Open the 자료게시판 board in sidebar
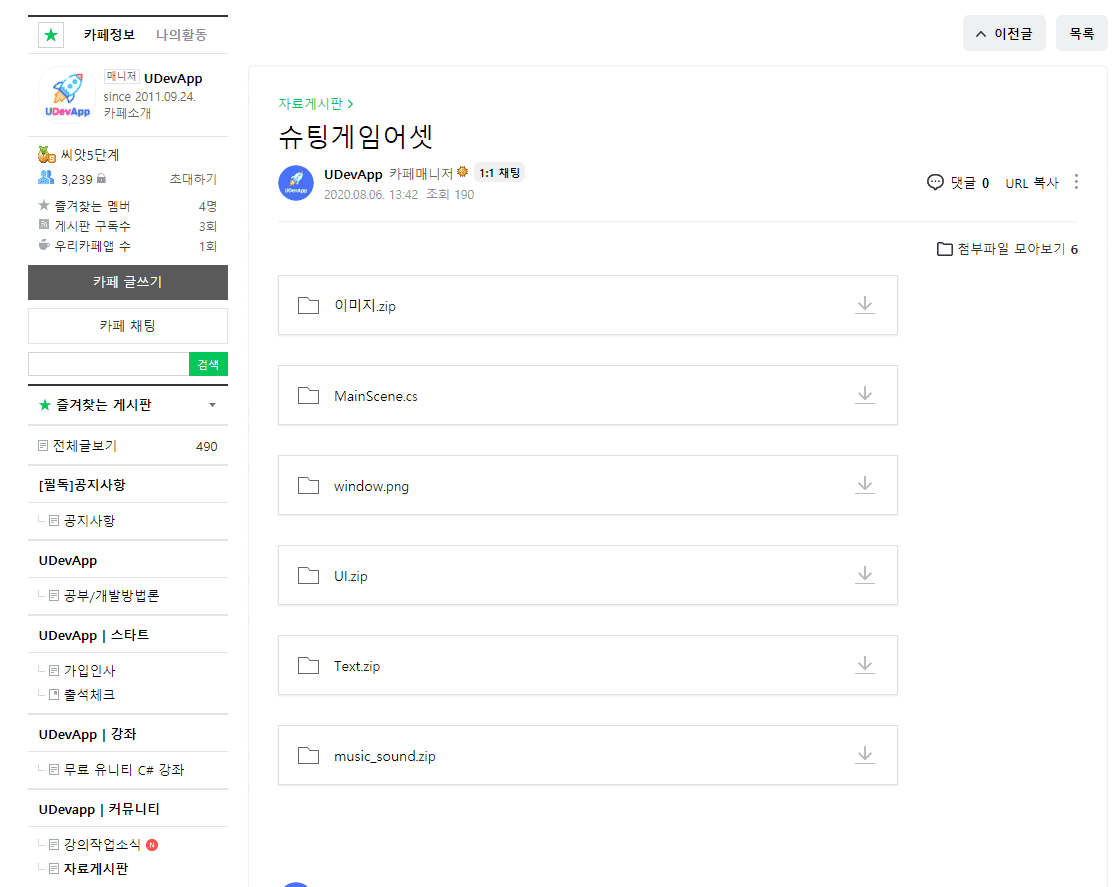This screenshot has height=887, width=1114. [x=96, y=869]
